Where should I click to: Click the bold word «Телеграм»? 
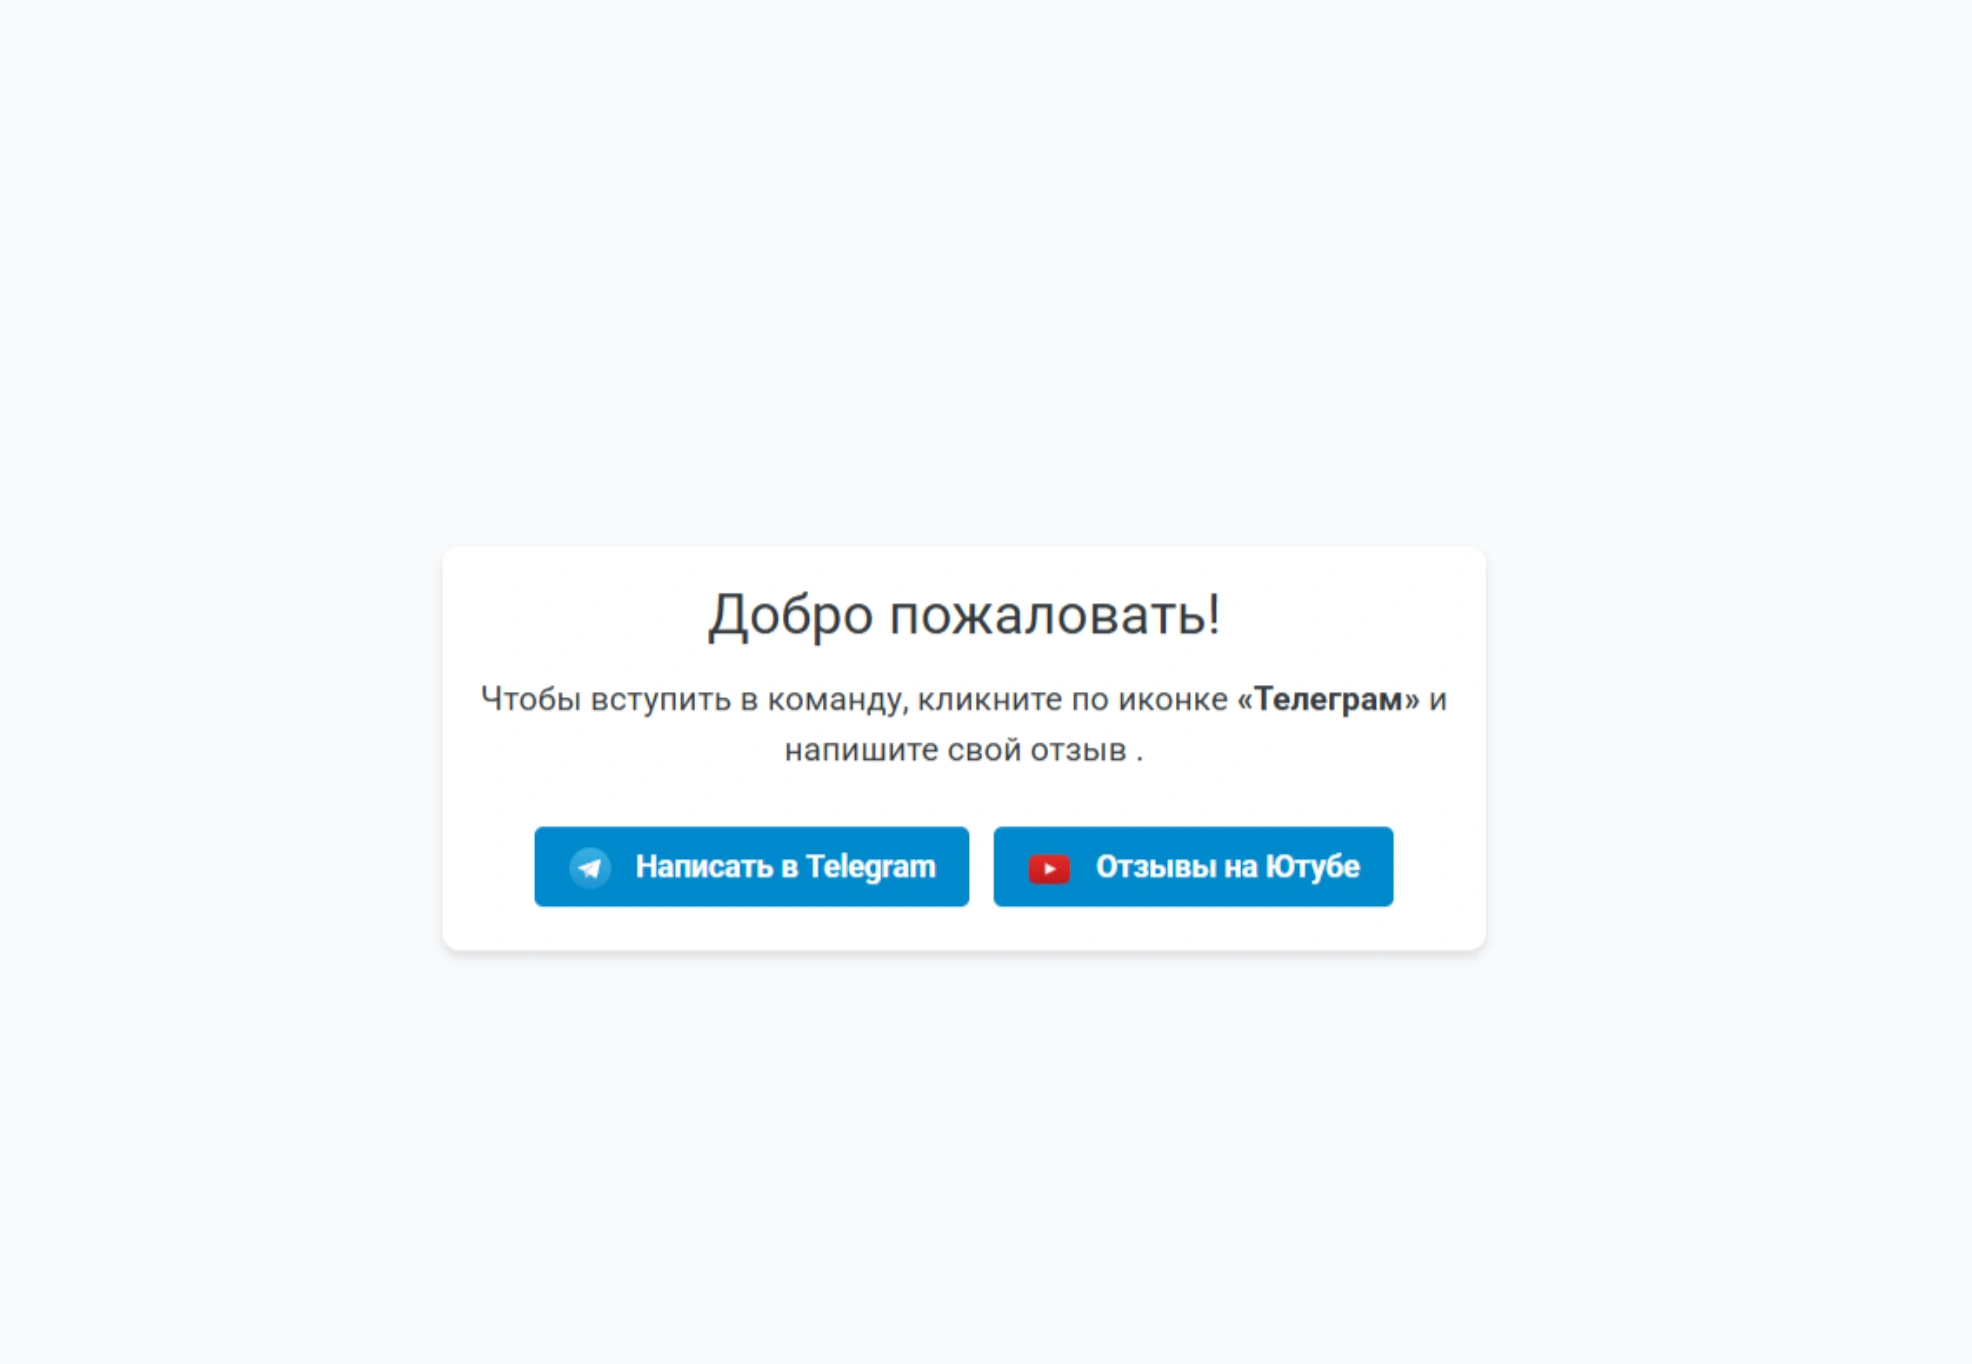click(x=1328, y=698)
